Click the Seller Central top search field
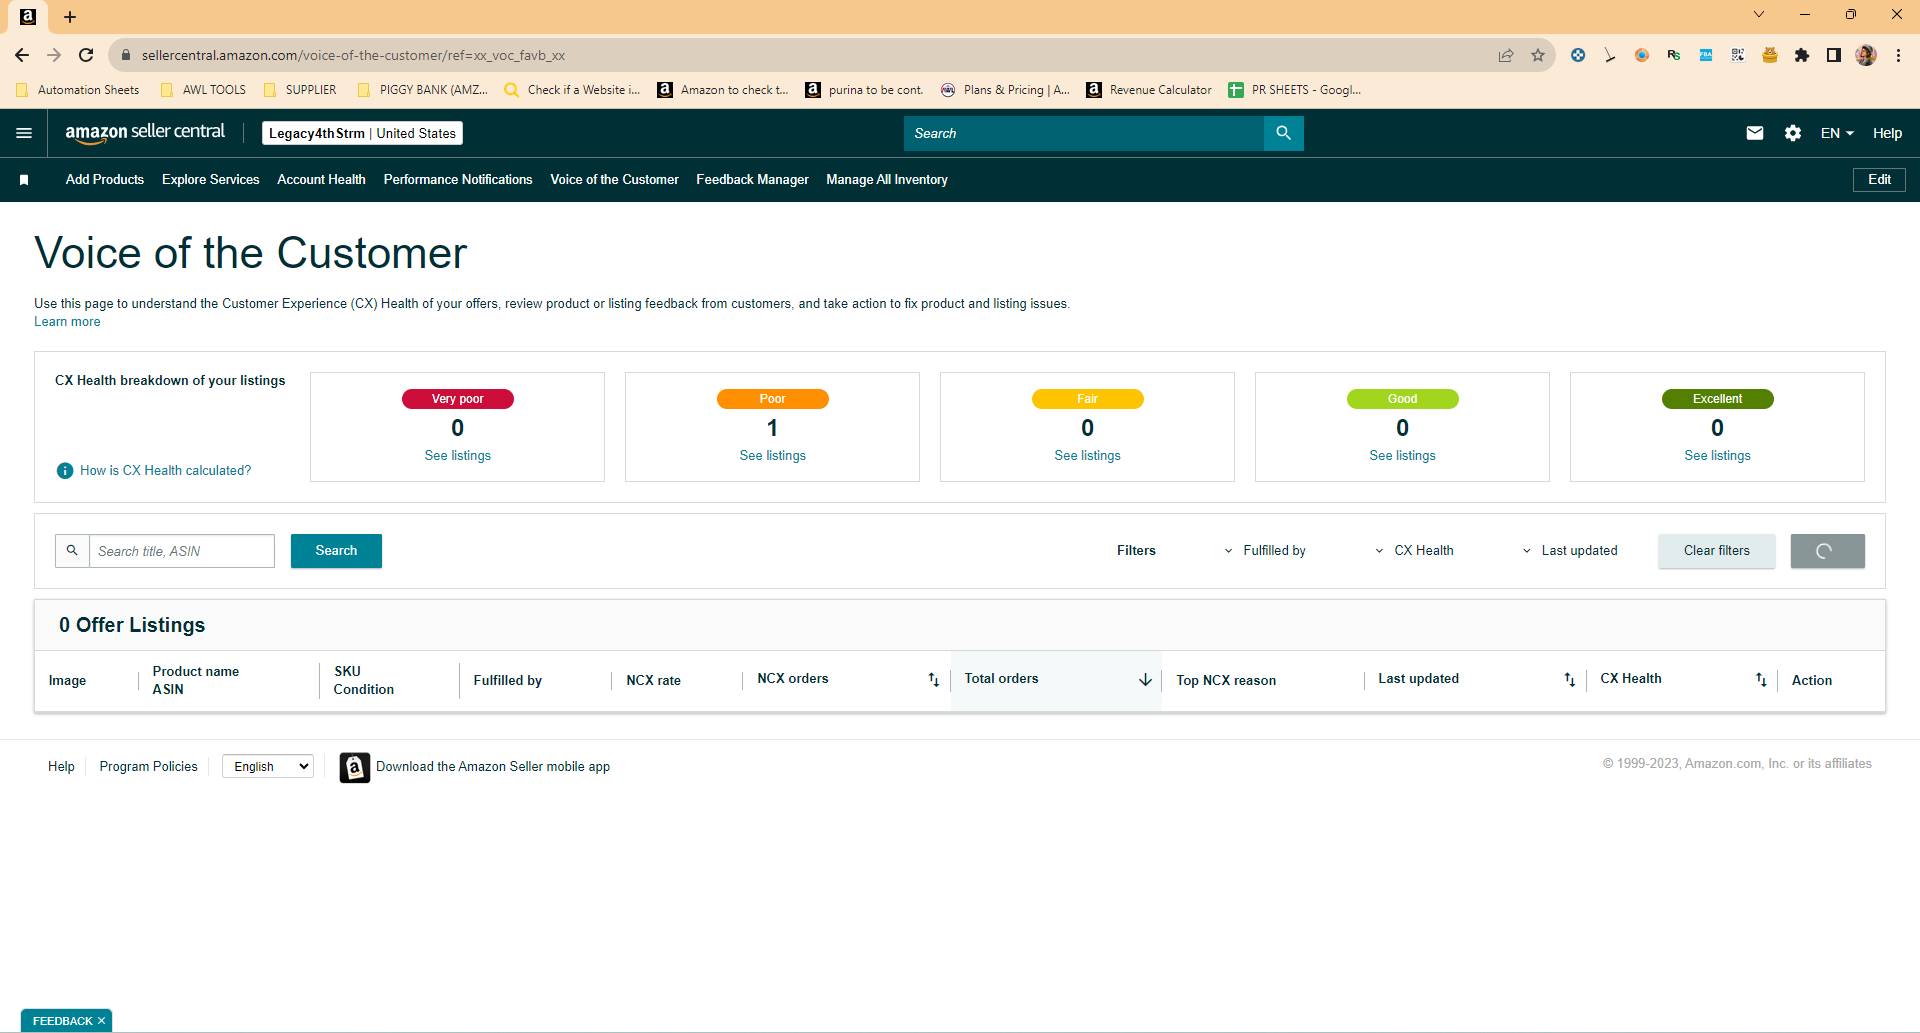Viewport: 1920px width, 1033px height. [1084, 133]
